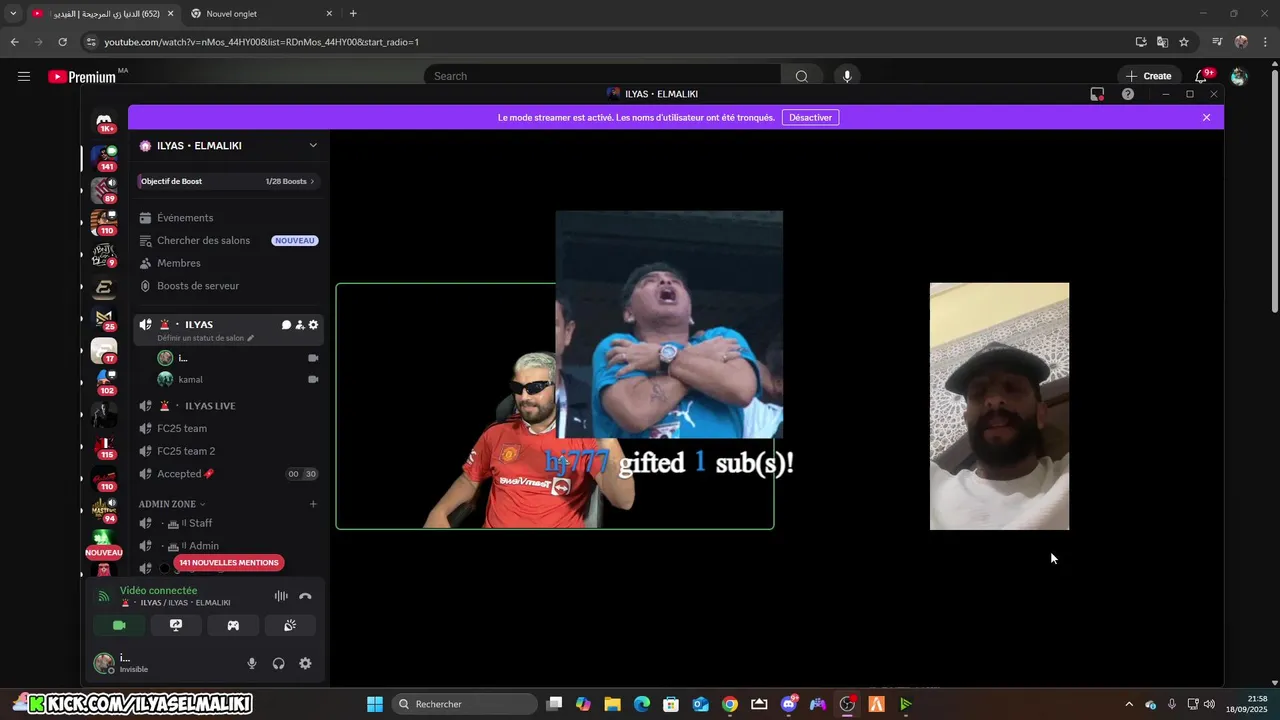Start Discord screen share
The height and width of the screenshot is (720, 1280).
pyautogui.click(x=176, y=625)
